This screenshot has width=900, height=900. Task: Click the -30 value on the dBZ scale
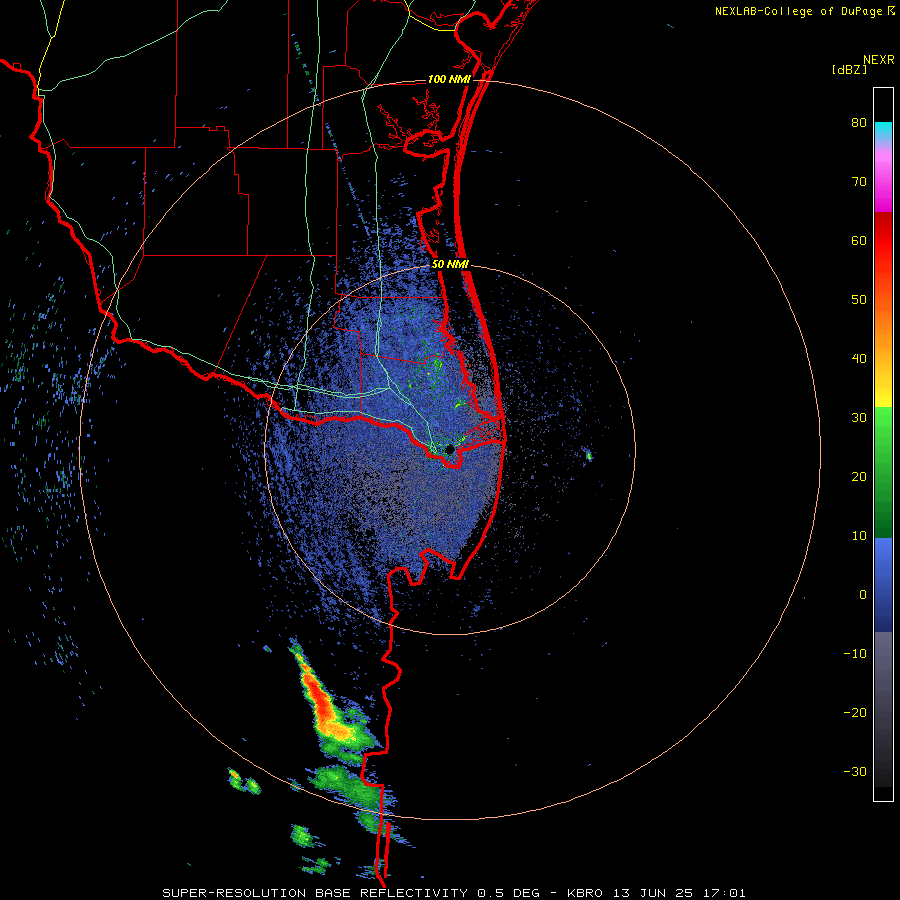[x=855, y=771]
